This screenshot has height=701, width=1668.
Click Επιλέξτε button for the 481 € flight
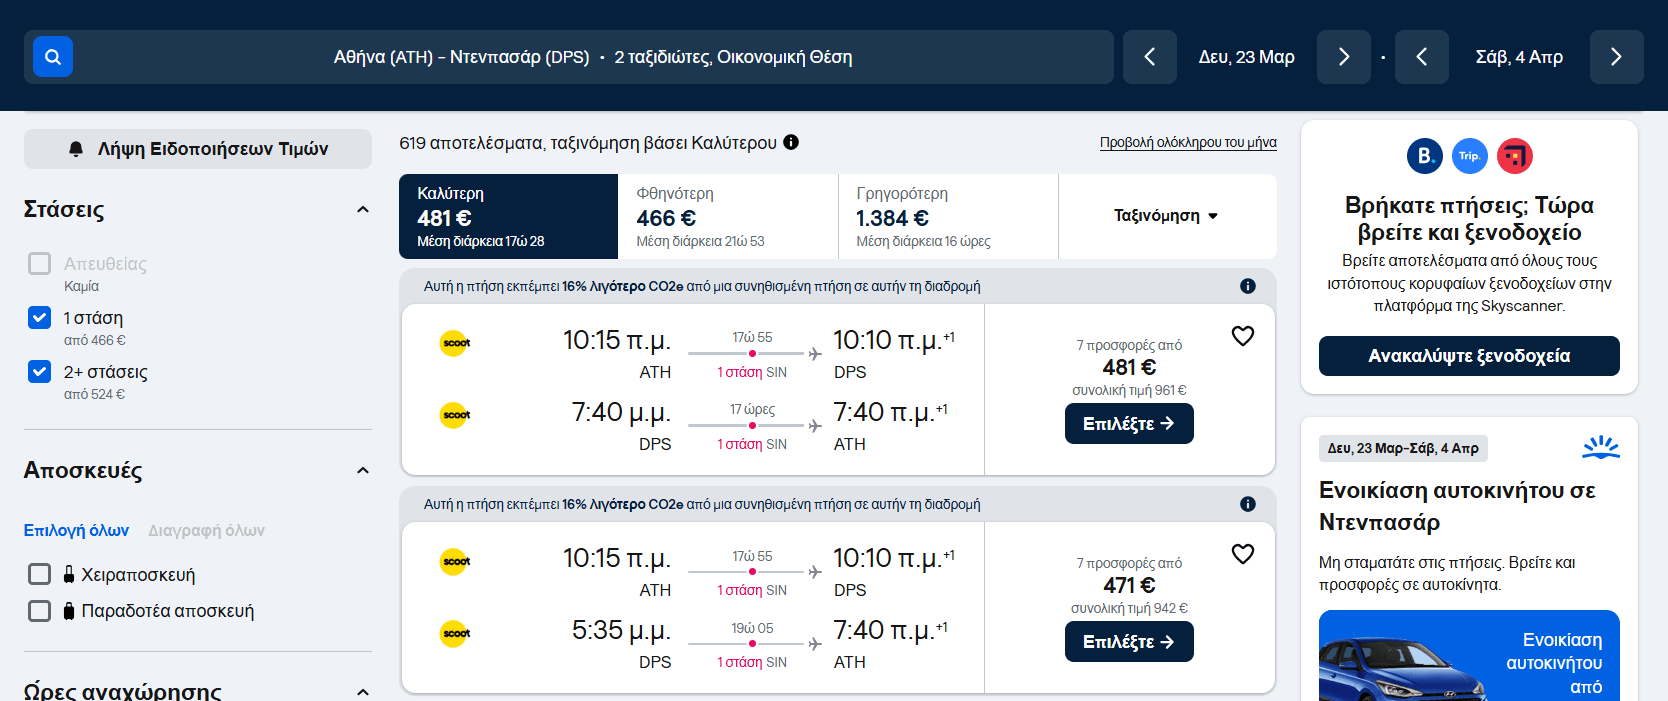point(1129,424)
